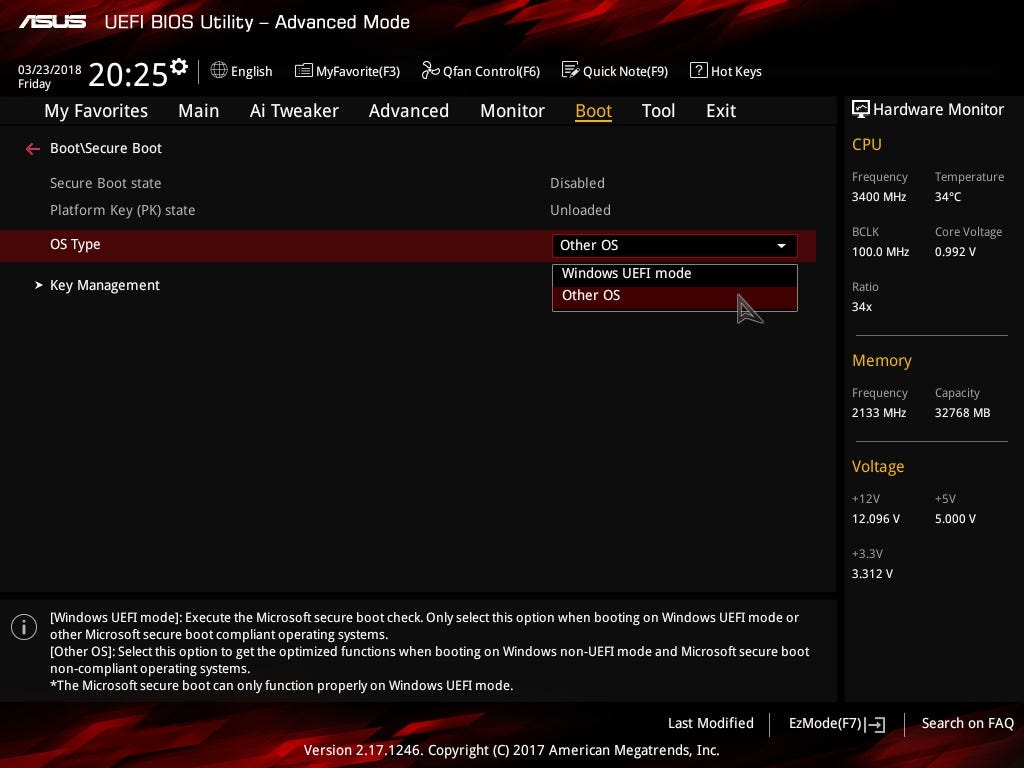1024x768 pixels.
Task: Open the Advanced tab
Action: pyautogui.click(x=409, y=111)
